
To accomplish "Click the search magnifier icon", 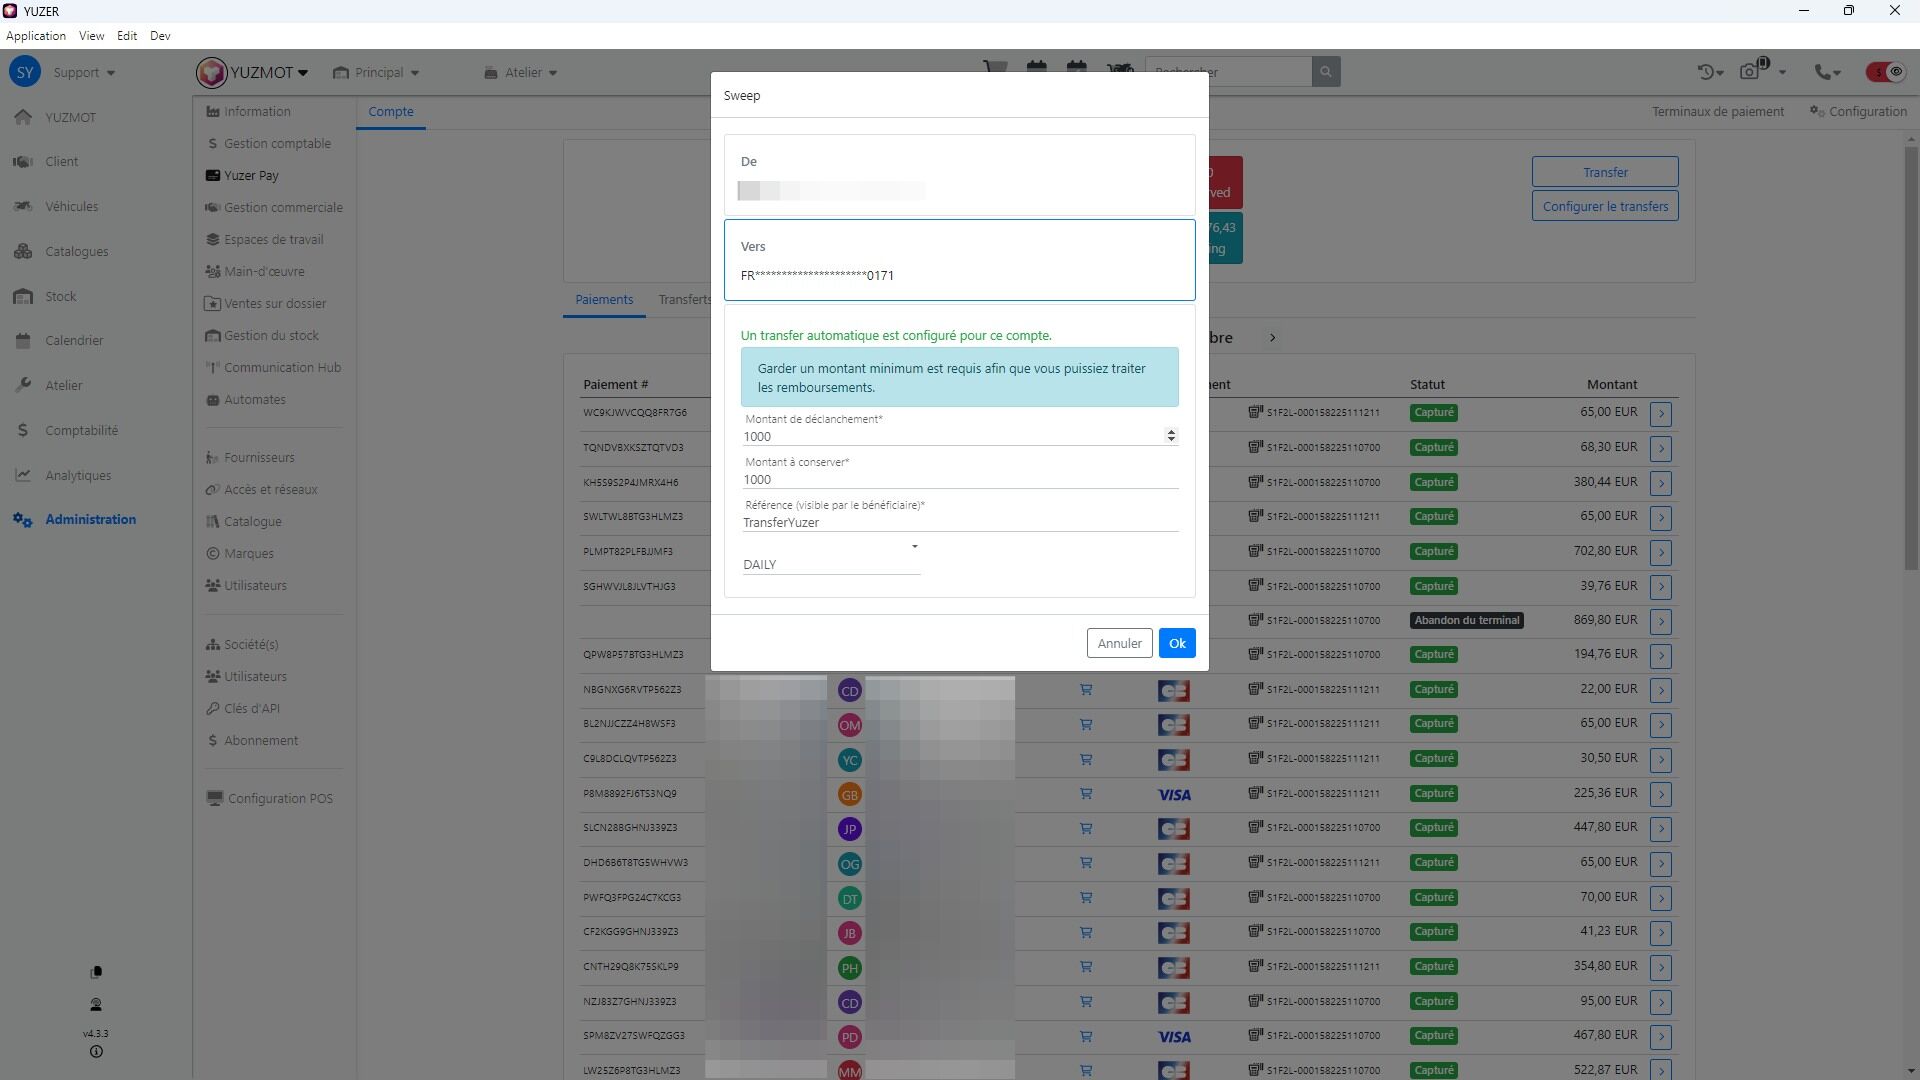I will (1325, 72).
